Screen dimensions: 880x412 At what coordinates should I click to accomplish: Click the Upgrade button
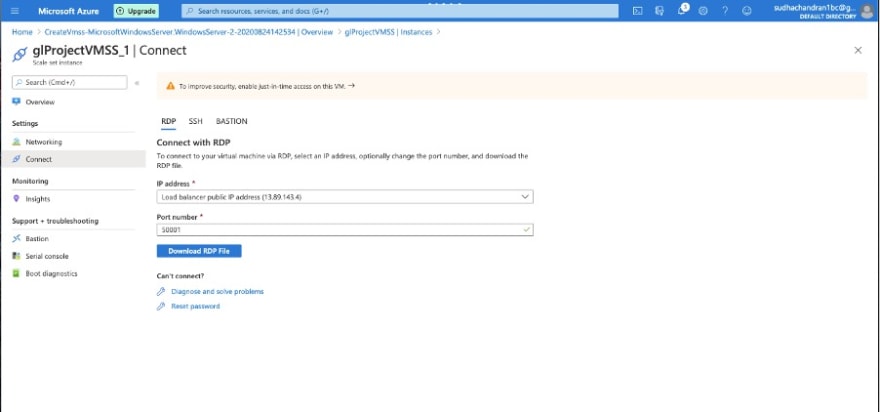136,11
